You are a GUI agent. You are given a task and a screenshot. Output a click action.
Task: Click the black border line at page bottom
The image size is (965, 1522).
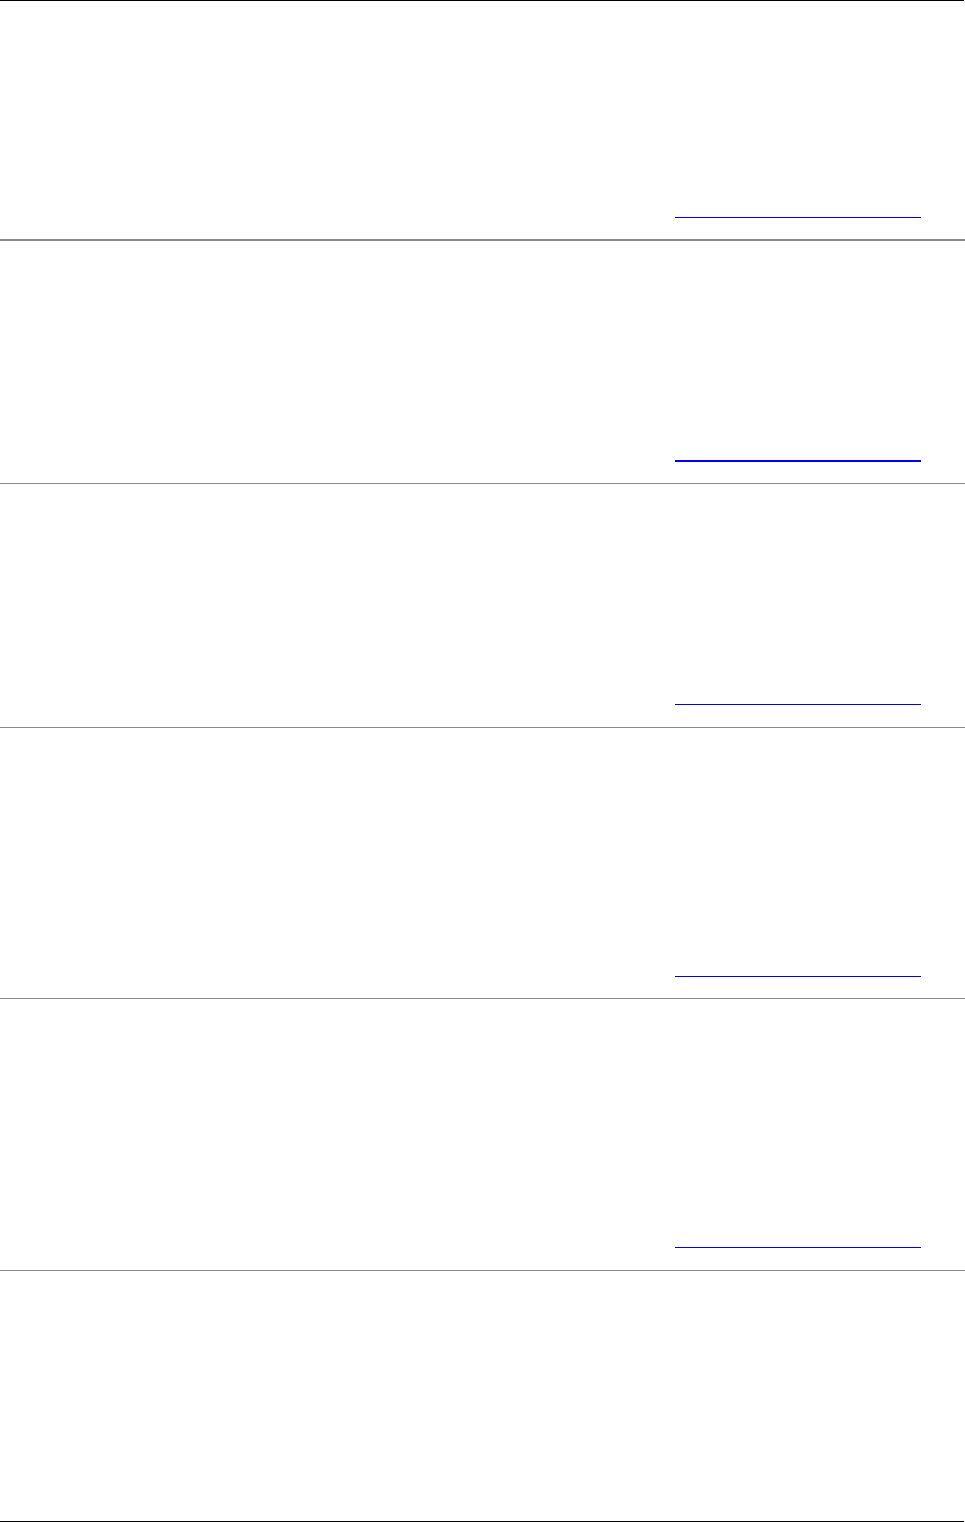click(482, 1521)
